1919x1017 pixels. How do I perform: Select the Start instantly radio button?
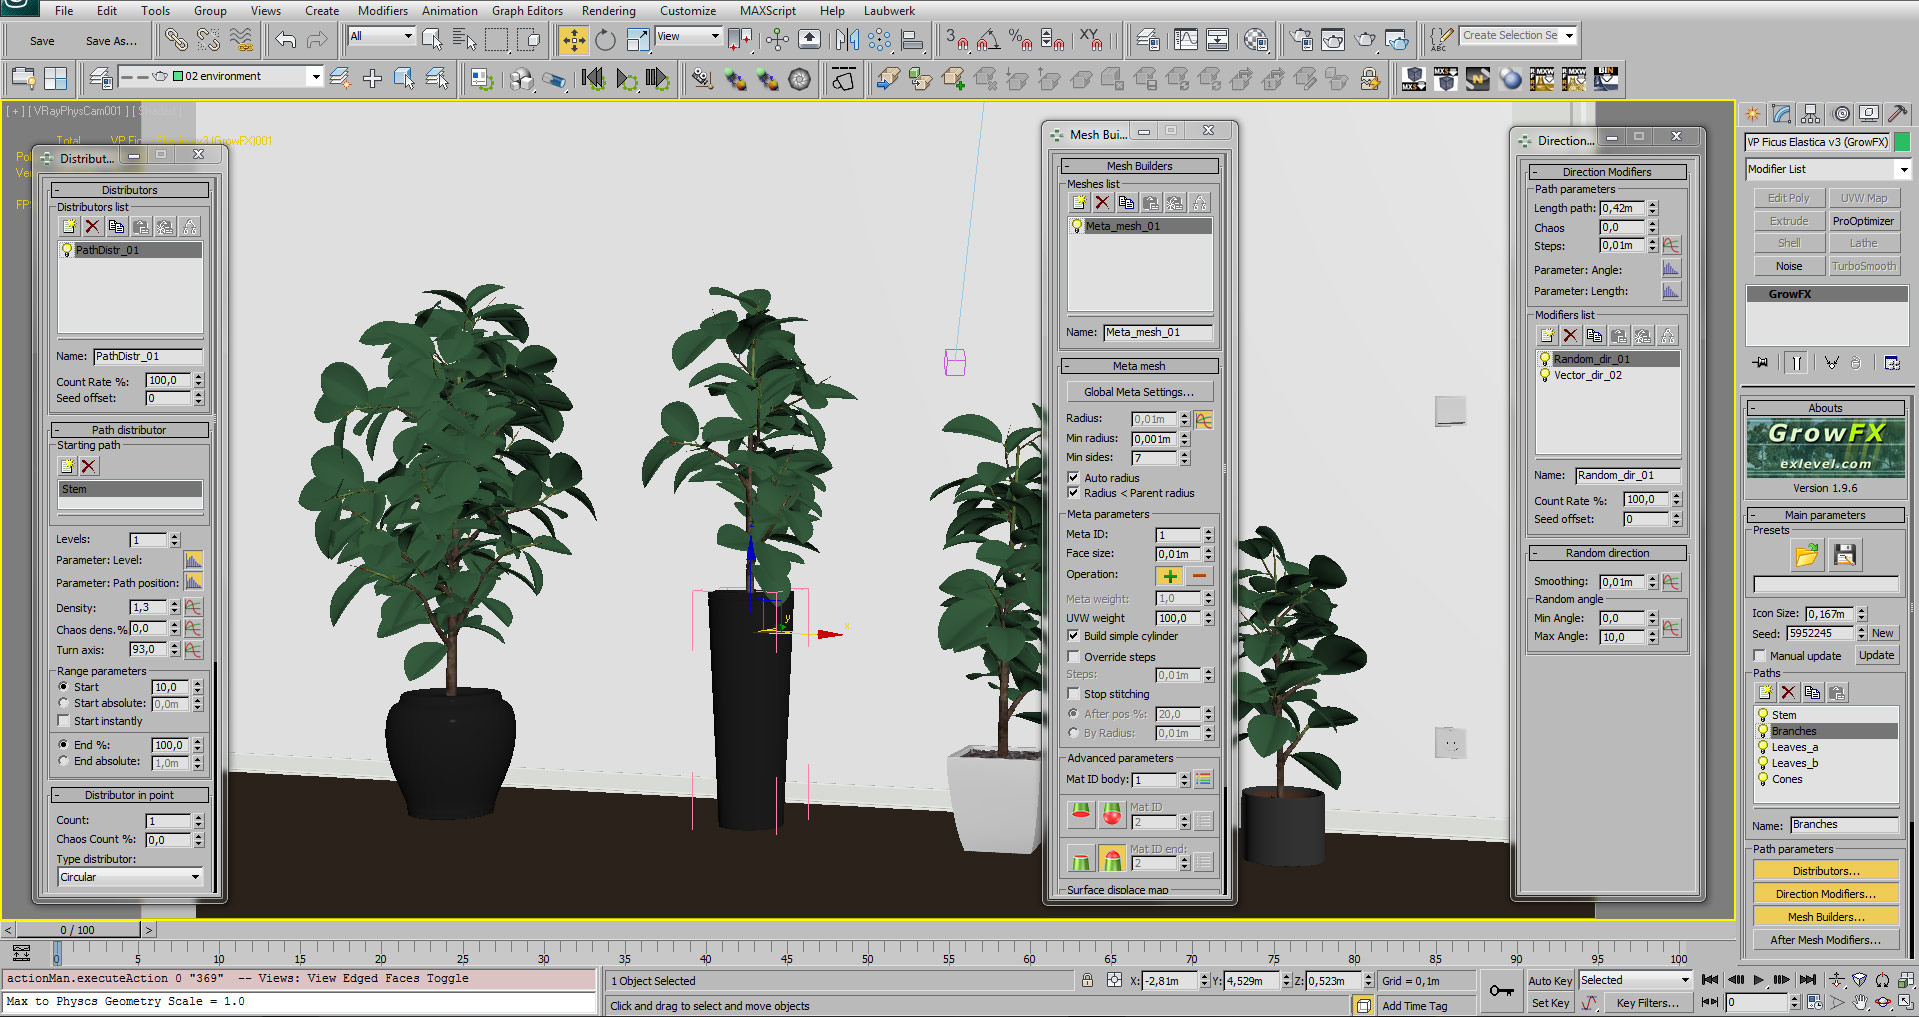[x=64, y=721]
